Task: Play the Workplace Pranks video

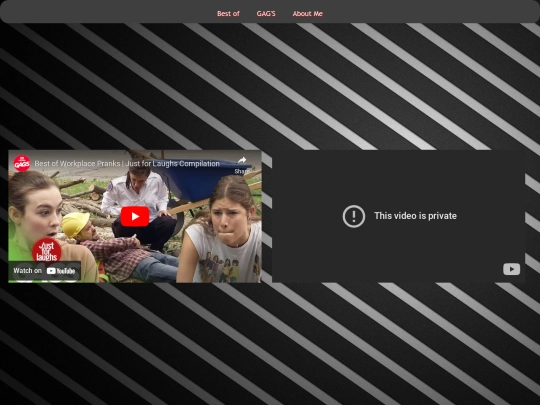Action: point(135,216)
